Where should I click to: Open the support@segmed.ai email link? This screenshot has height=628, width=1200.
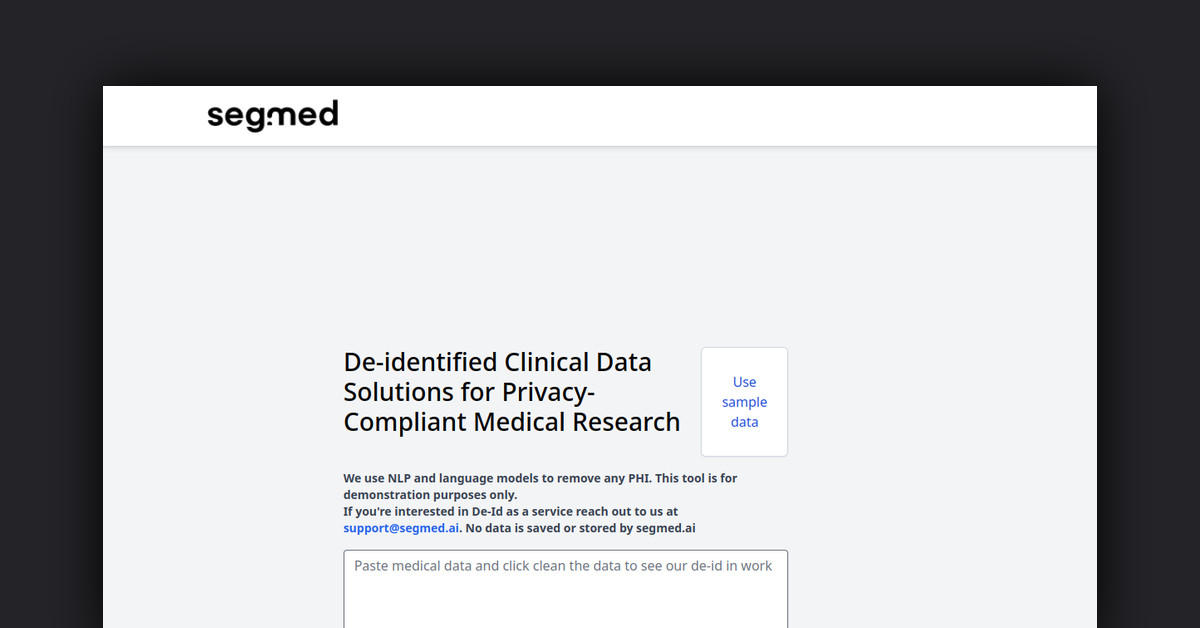coord(401,528)
